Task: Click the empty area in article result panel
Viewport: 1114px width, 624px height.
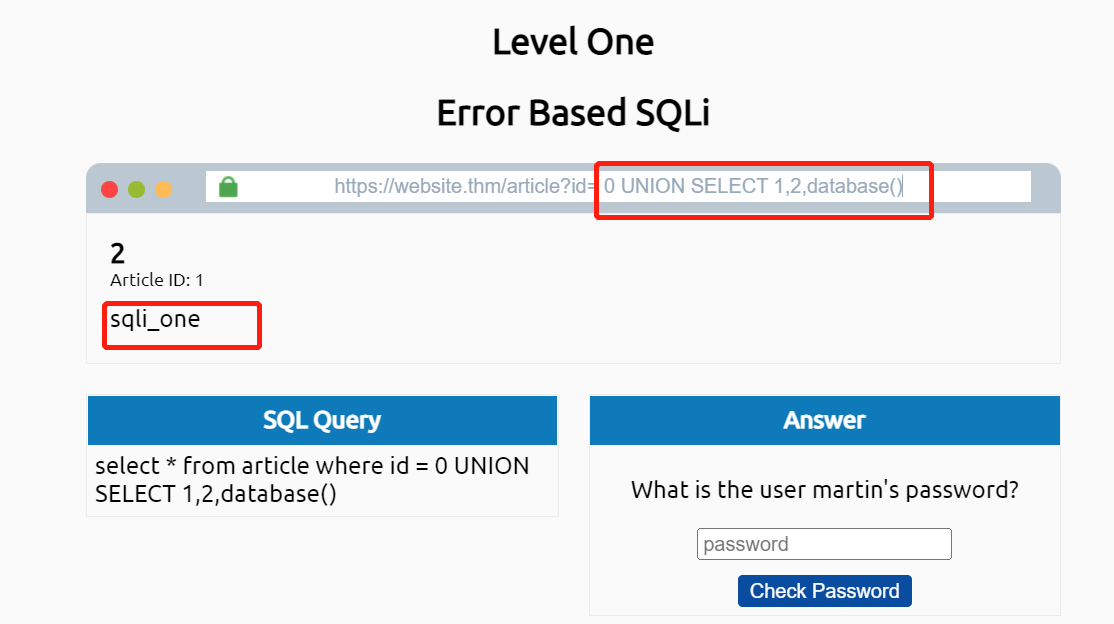Action: click(x=650, y=300)
